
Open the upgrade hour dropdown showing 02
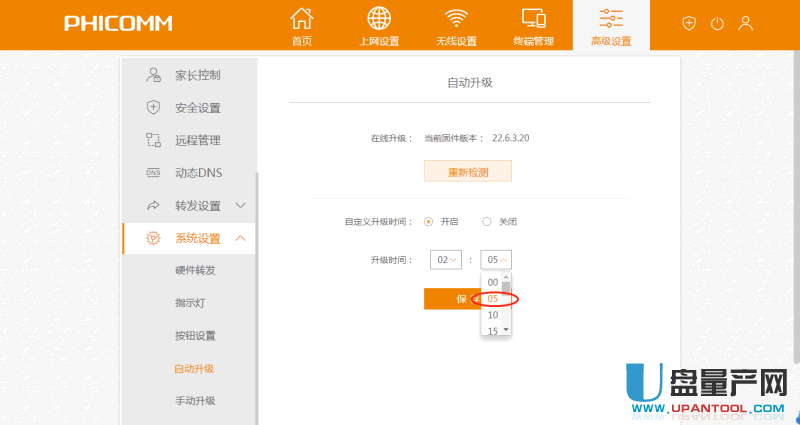pyautogui.click(x=445, y=260)
